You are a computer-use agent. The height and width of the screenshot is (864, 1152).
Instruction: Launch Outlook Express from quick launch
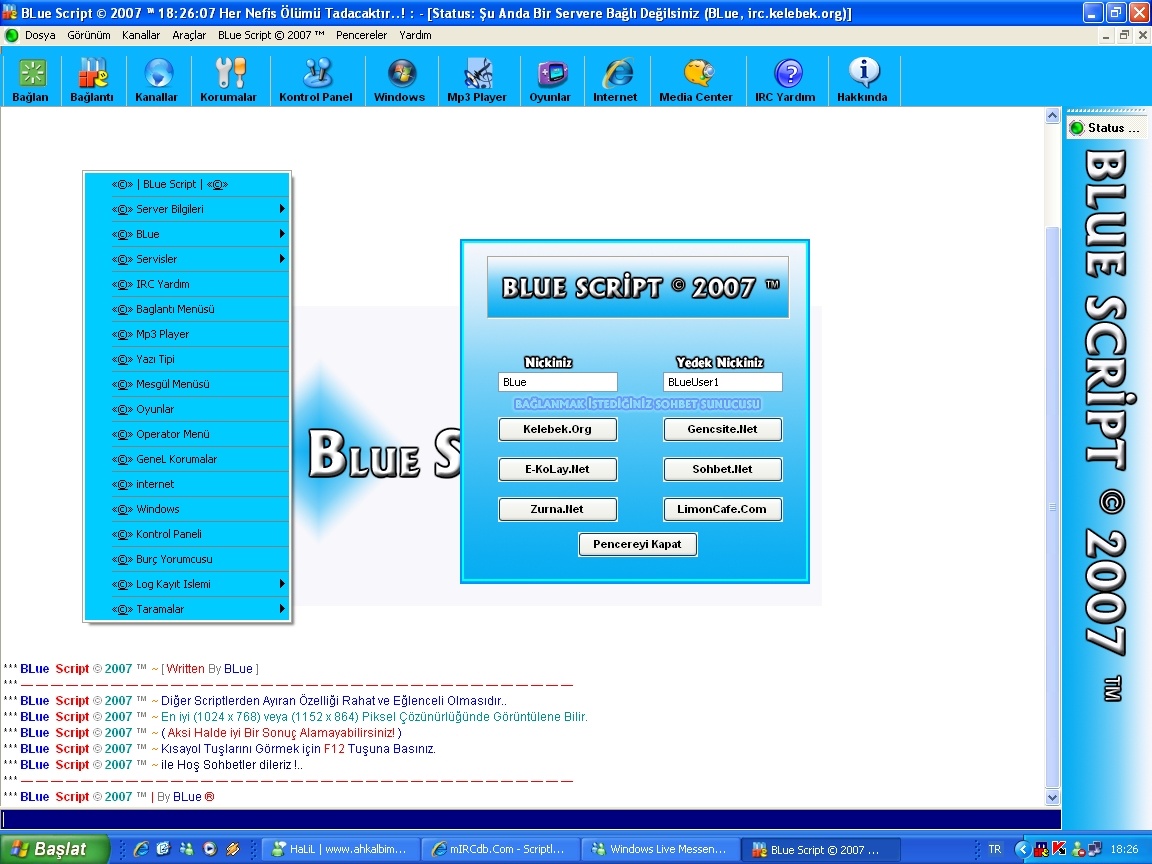(x=163, y=849)
